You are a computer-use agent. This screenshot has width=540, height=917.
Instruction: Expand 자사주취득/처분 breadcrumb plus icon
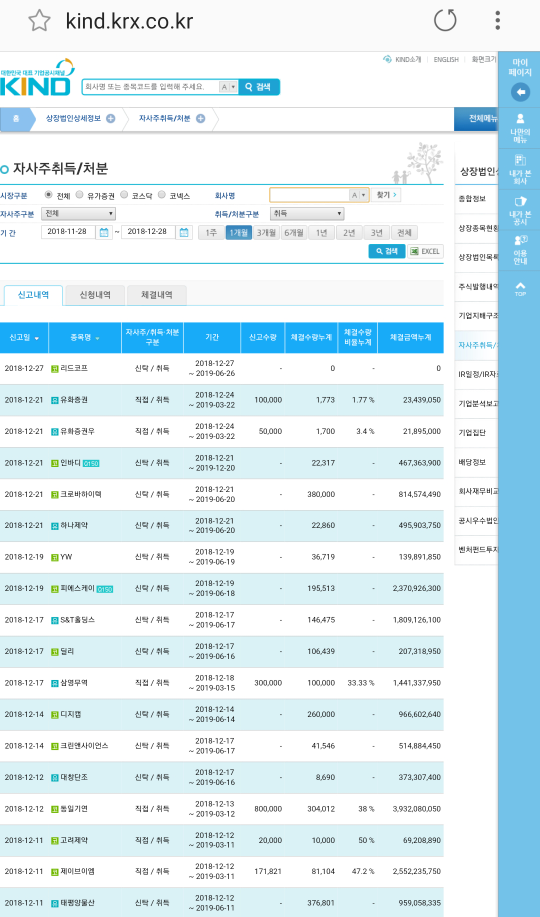[x=201, y=119]
